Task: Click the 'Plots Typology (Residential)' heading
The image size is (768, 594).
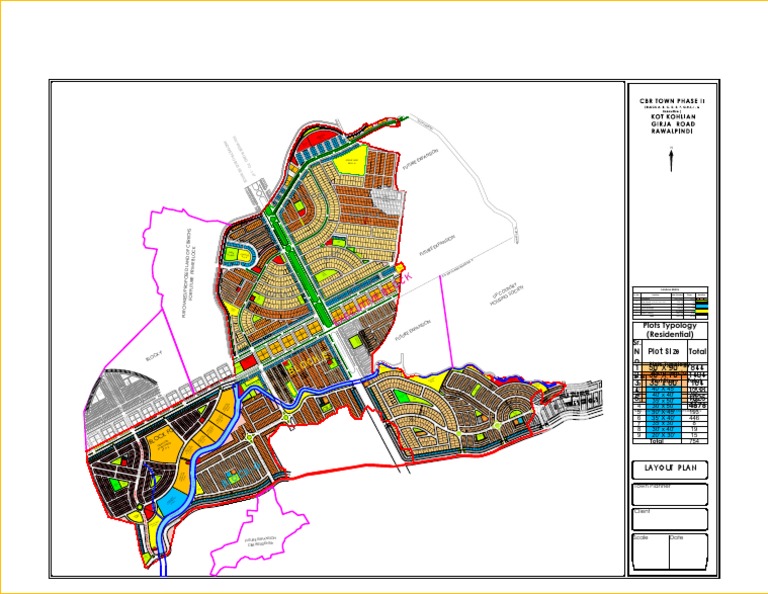Action: click(x=670, y=330)
